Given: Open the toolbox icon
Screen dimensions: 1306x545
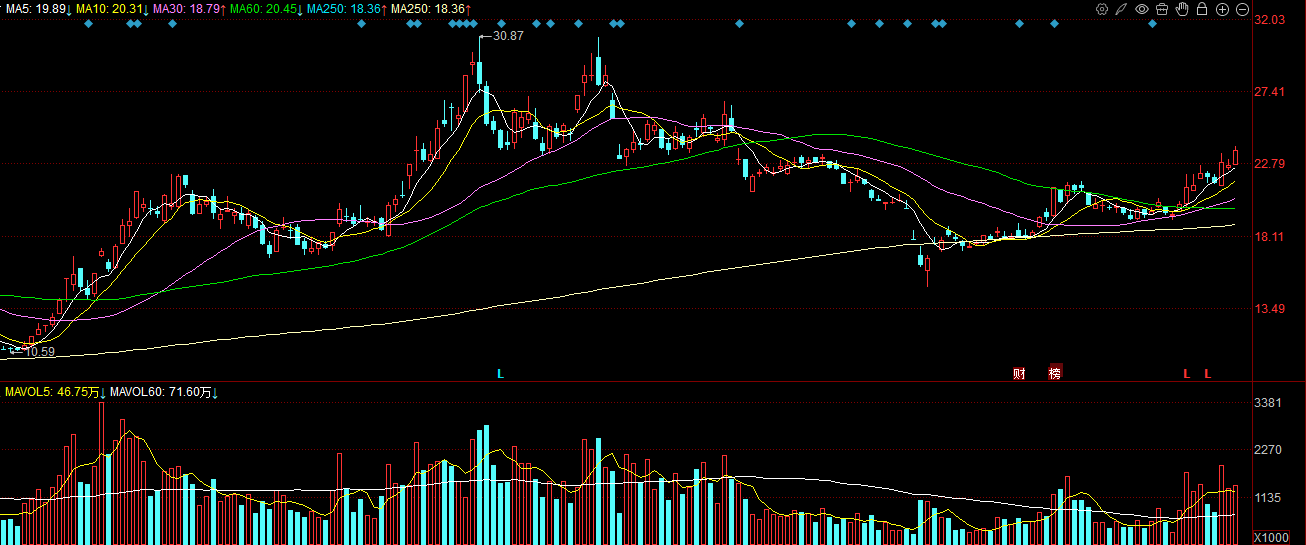Looking at the screenshot, I should click(1162, 9).
